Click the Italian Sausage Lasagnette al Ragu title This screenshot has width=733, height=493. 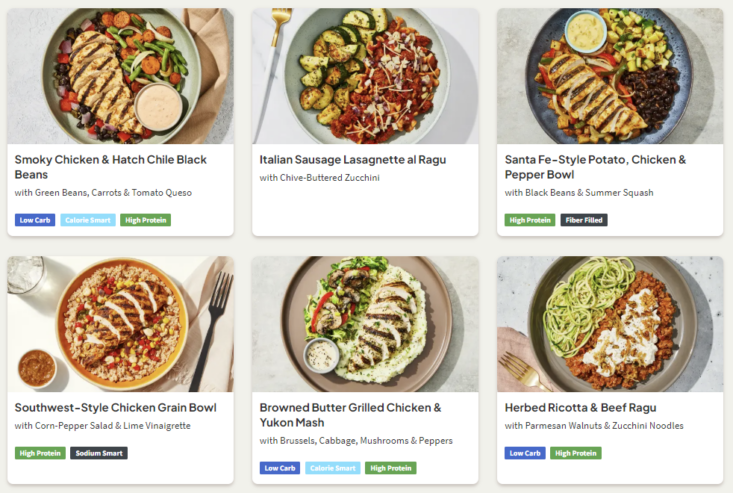(352, 159)
